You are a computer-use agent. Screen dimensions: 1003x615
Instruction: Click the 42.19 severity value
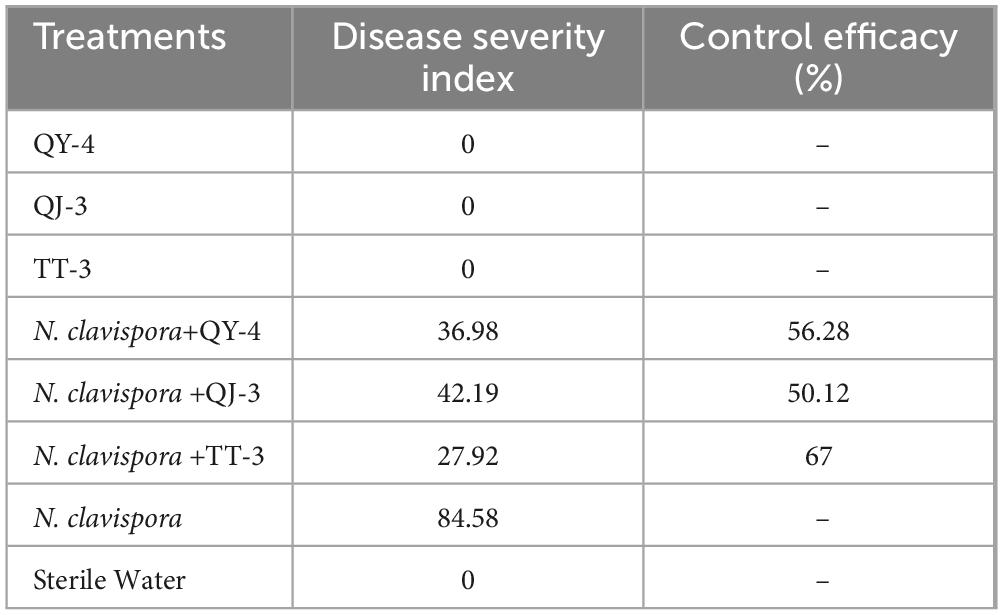pos(468,394)
